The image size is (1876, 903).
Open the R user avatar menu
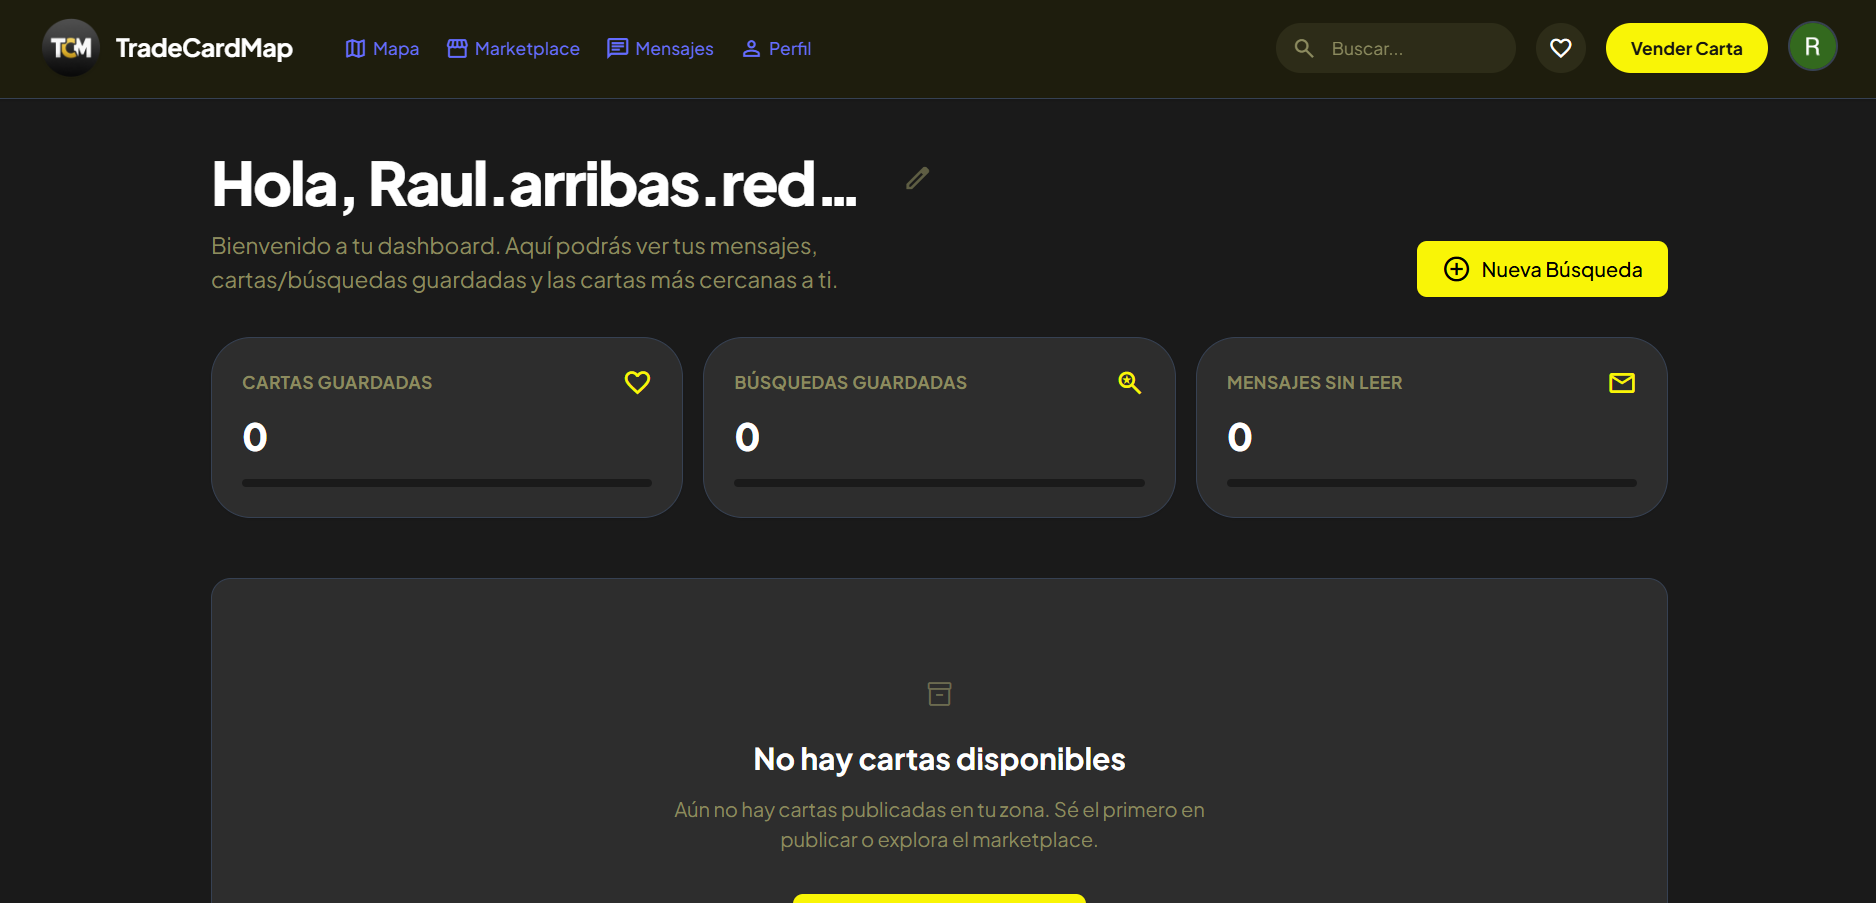pyautogui.click(x=1812, y=47)
